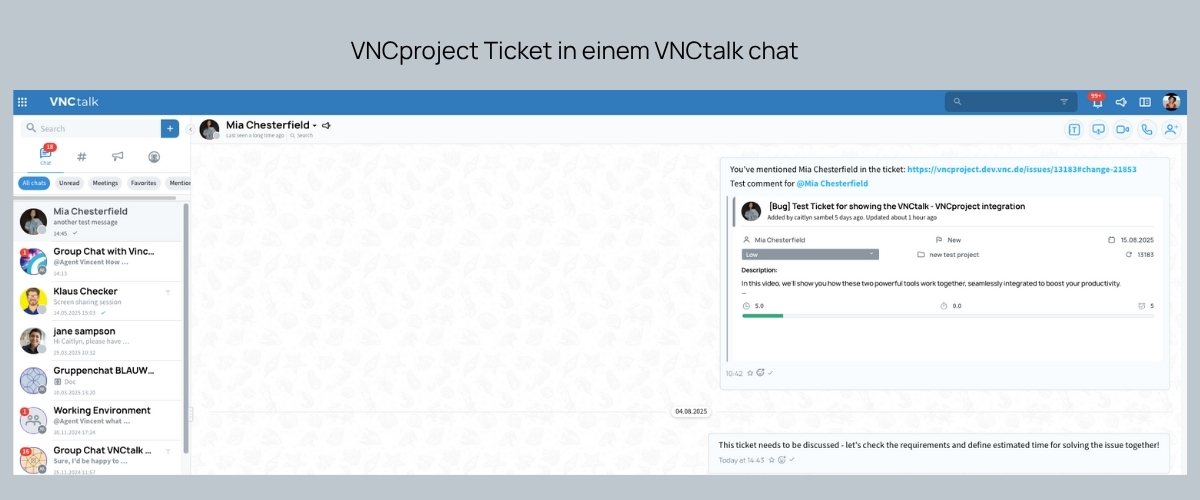This screenshot has height=500, width=1200.
Task: Open the search filter options in header
Action: 1064,102
